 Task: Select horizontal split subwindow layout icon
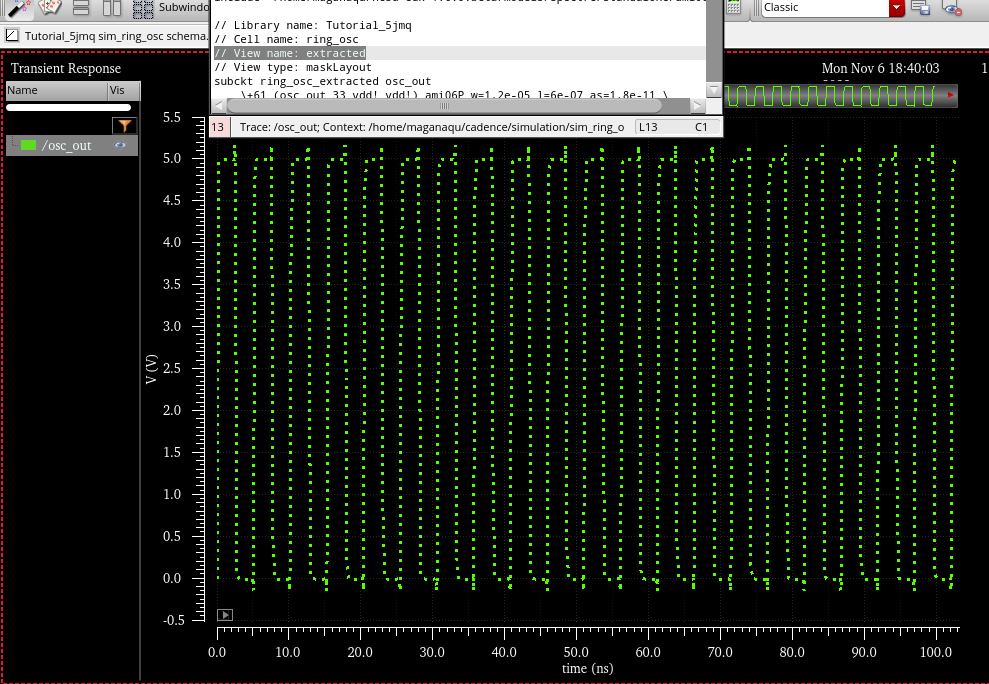[81, 8]
